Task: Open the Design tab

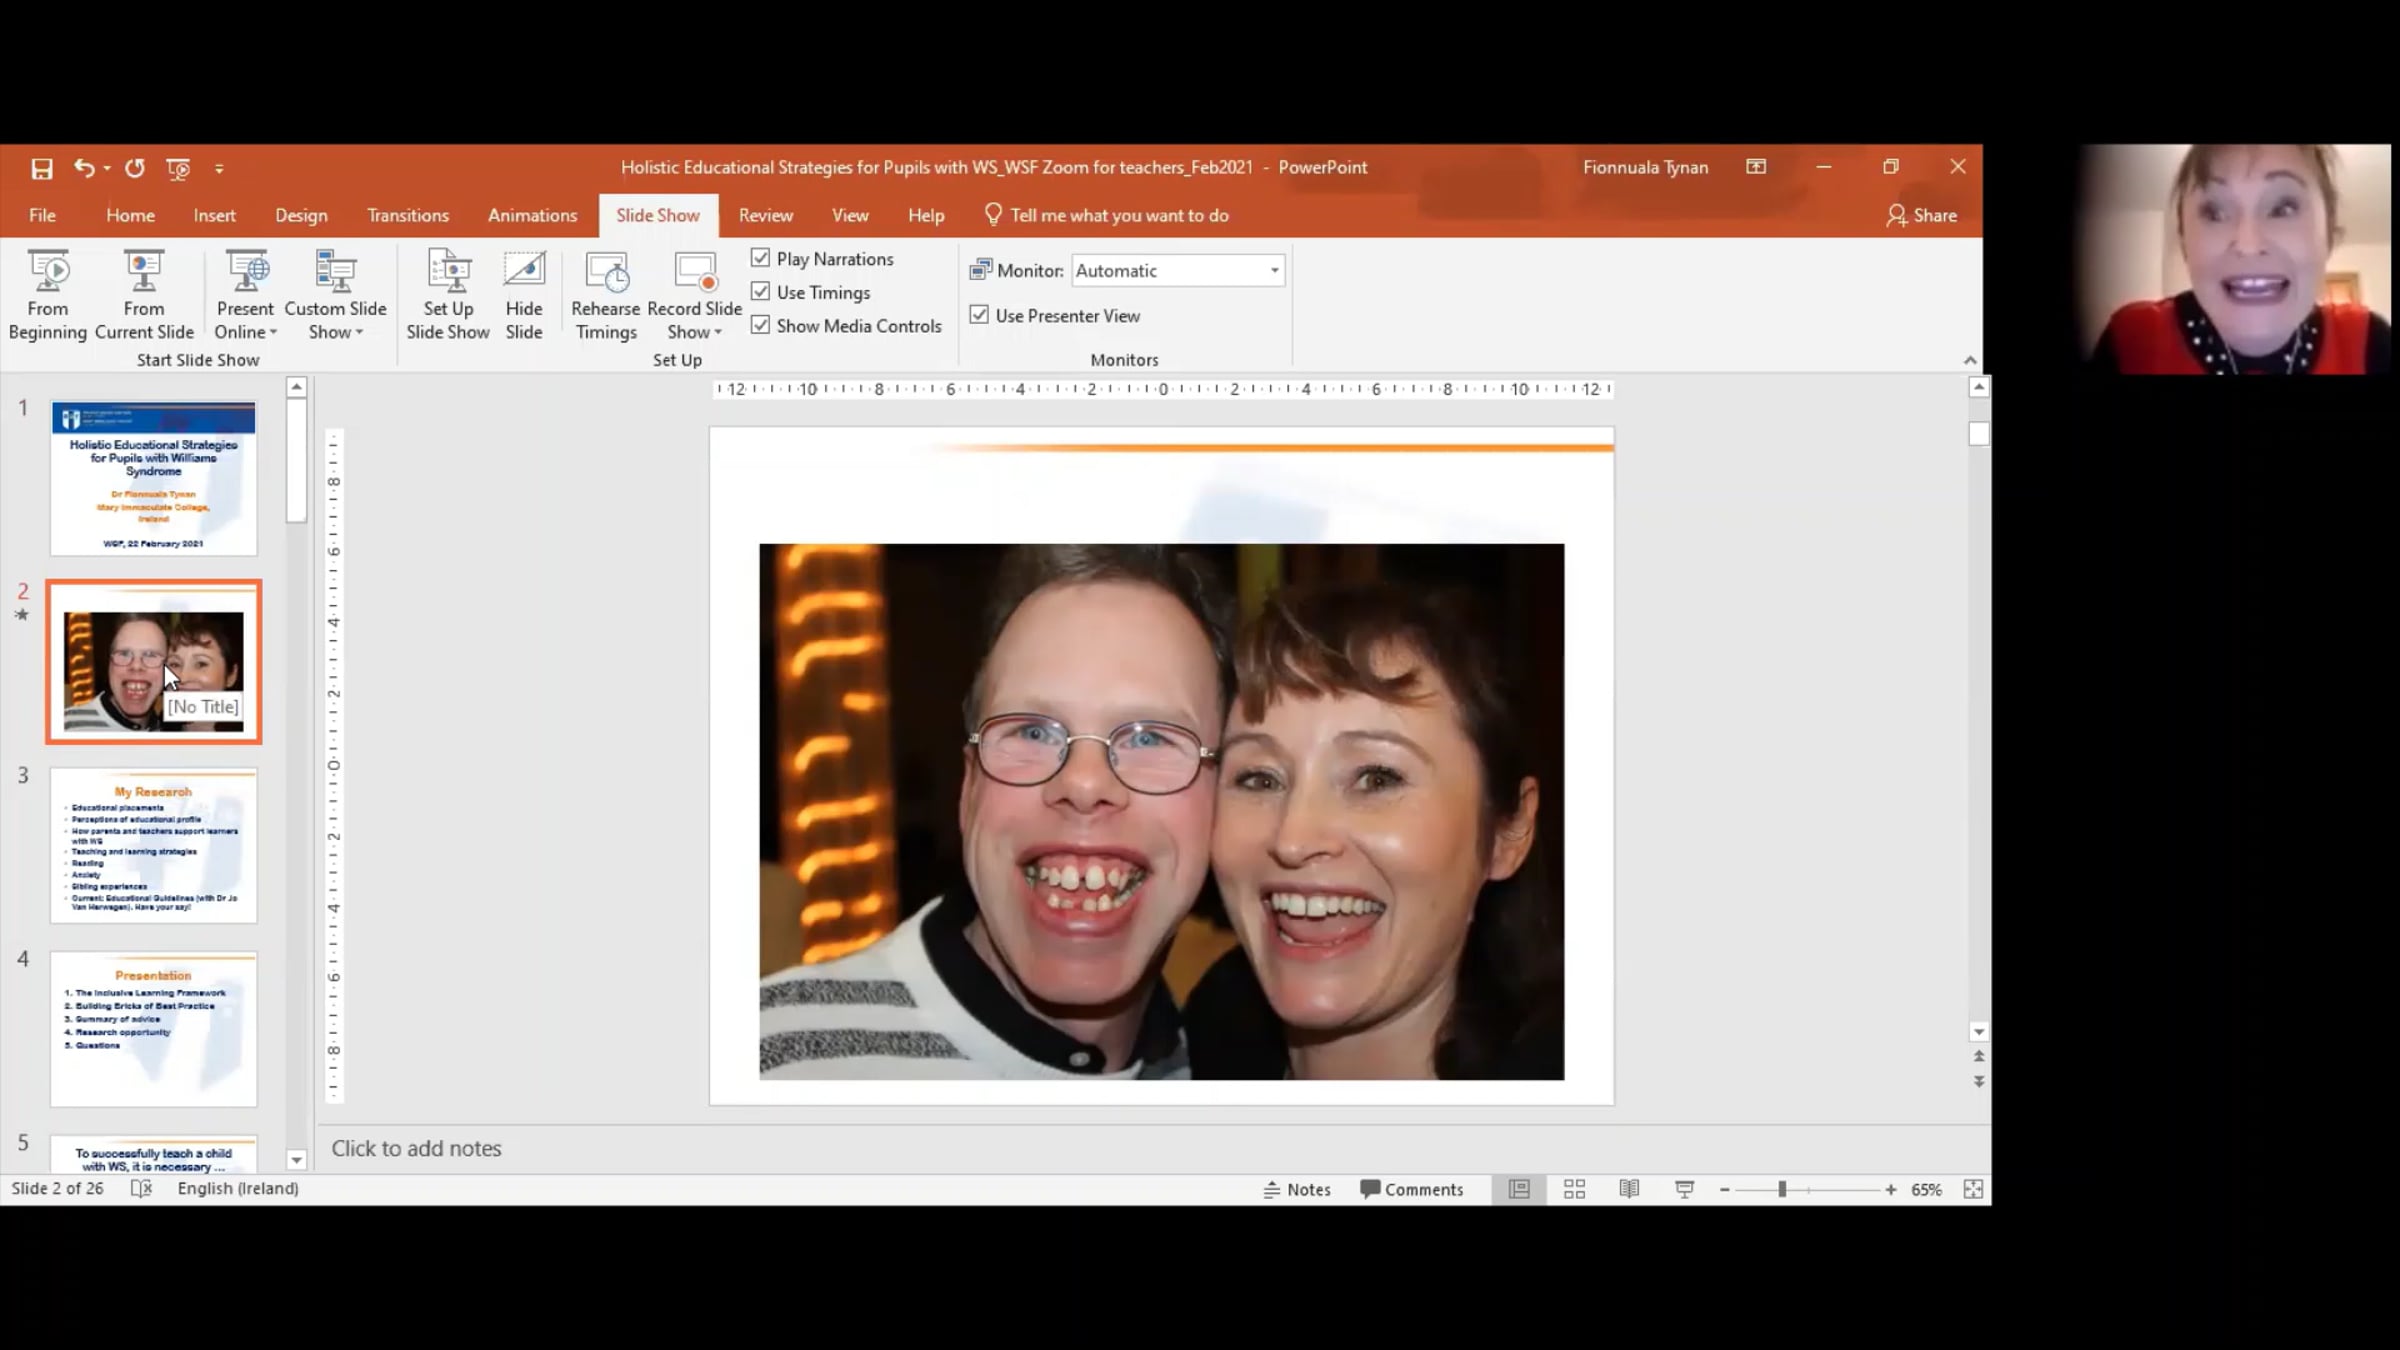Action: (x=301, y=215)
